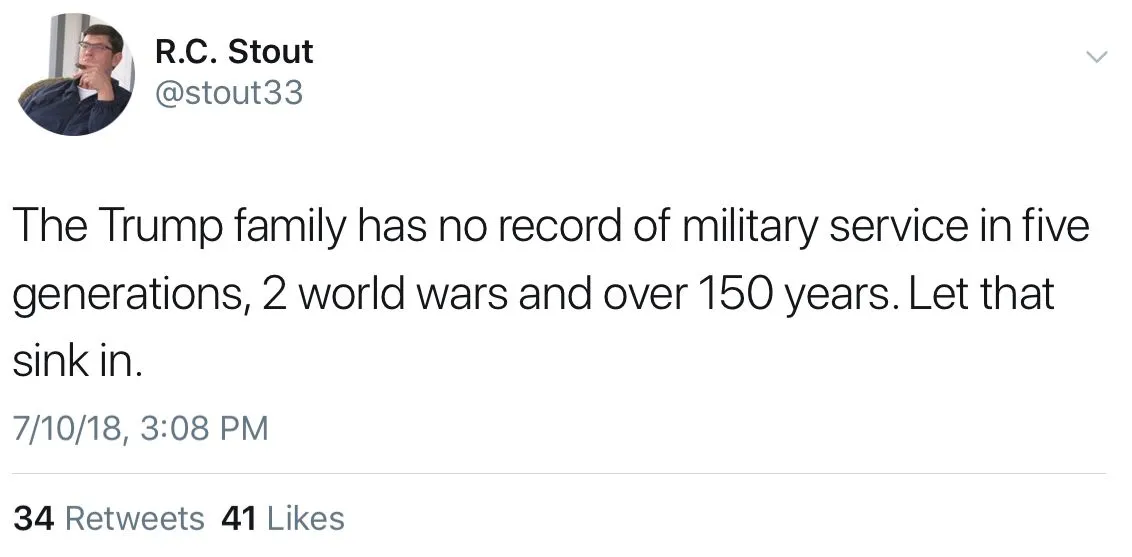
Task: Click the bold 41 like count
Action: click(238, 518)
